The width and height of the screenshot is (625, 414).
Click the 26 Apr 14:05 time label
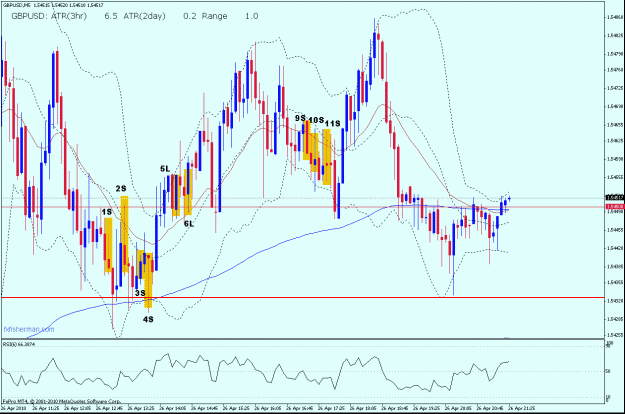click(x=173, y=408)
